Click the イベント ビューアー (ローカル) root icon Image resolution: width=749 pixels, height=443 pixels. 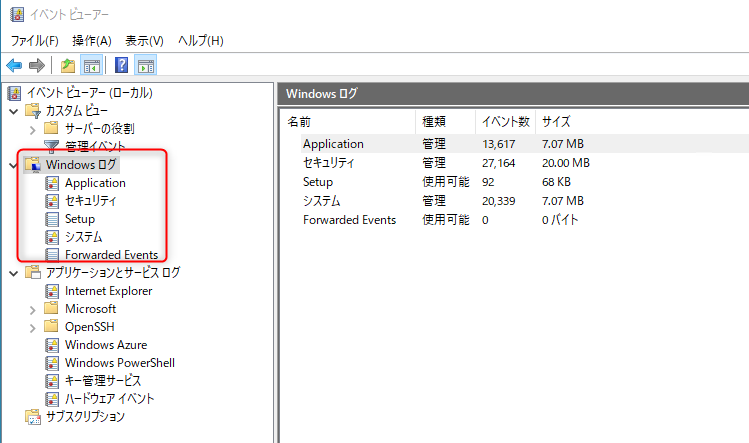pos(14,93)
